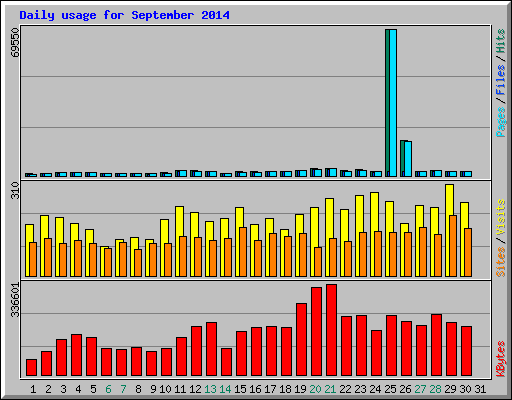Screen dimensions: 512x400
Task: Click the Pages legend label
Action: (501, 122)
